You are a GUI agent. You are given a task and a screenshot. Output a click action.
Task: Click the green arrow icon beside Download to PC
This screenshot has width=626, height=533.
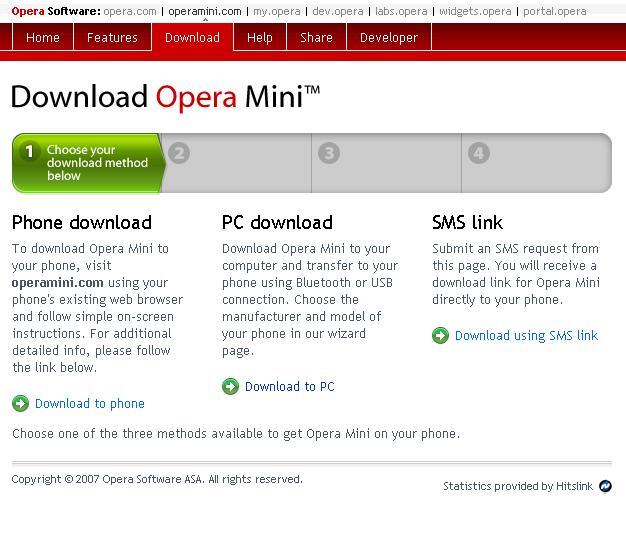click(230, 386)
